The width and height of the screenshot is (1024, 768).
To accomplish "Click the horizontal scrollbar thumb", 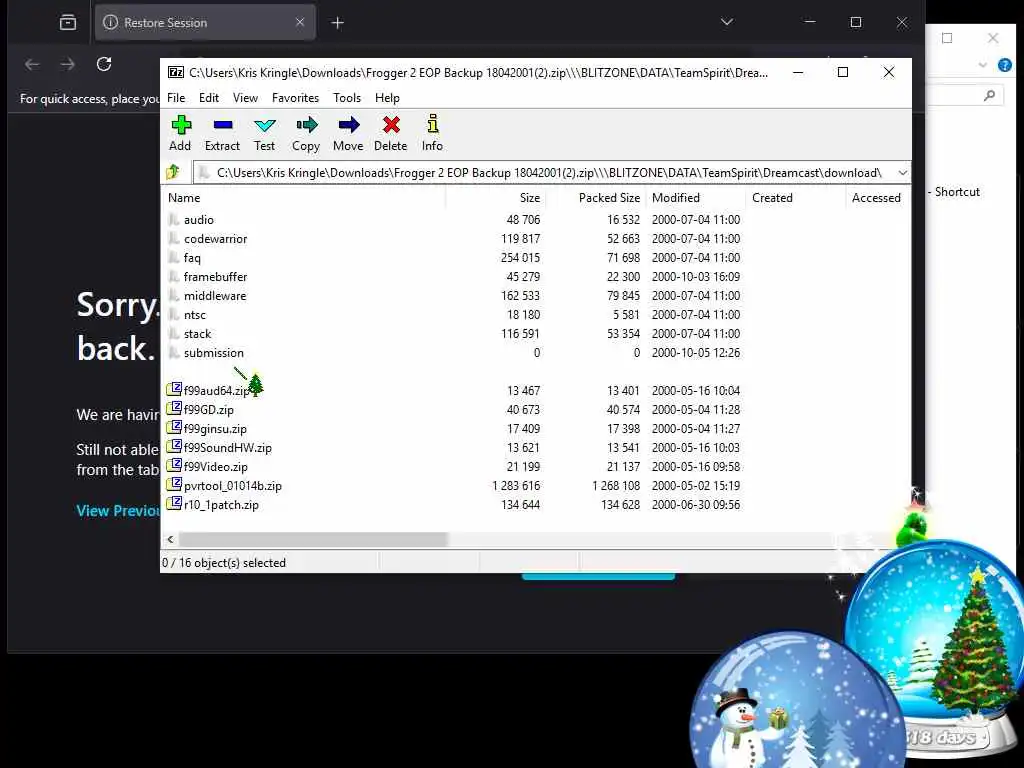I will tap(313, 539).
